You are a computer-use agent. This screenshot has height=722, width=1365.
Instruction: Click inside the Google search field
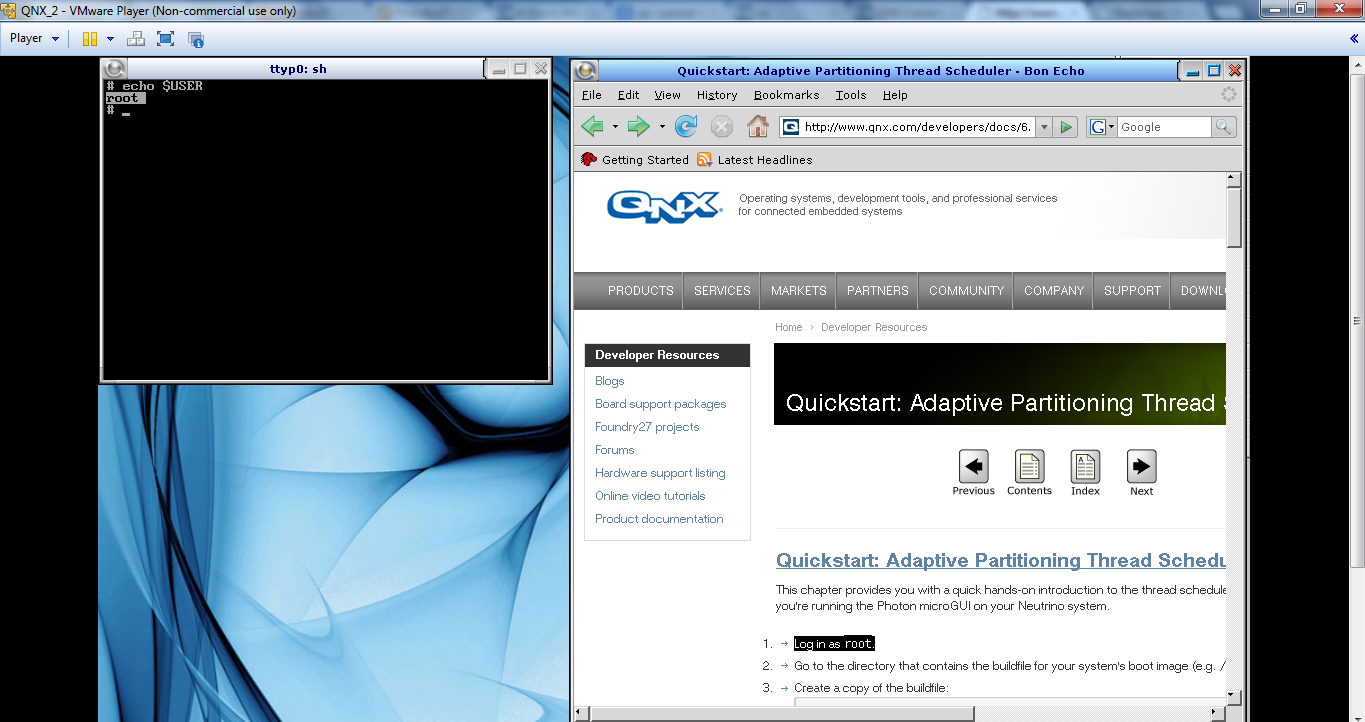[x=1163, y=127]
